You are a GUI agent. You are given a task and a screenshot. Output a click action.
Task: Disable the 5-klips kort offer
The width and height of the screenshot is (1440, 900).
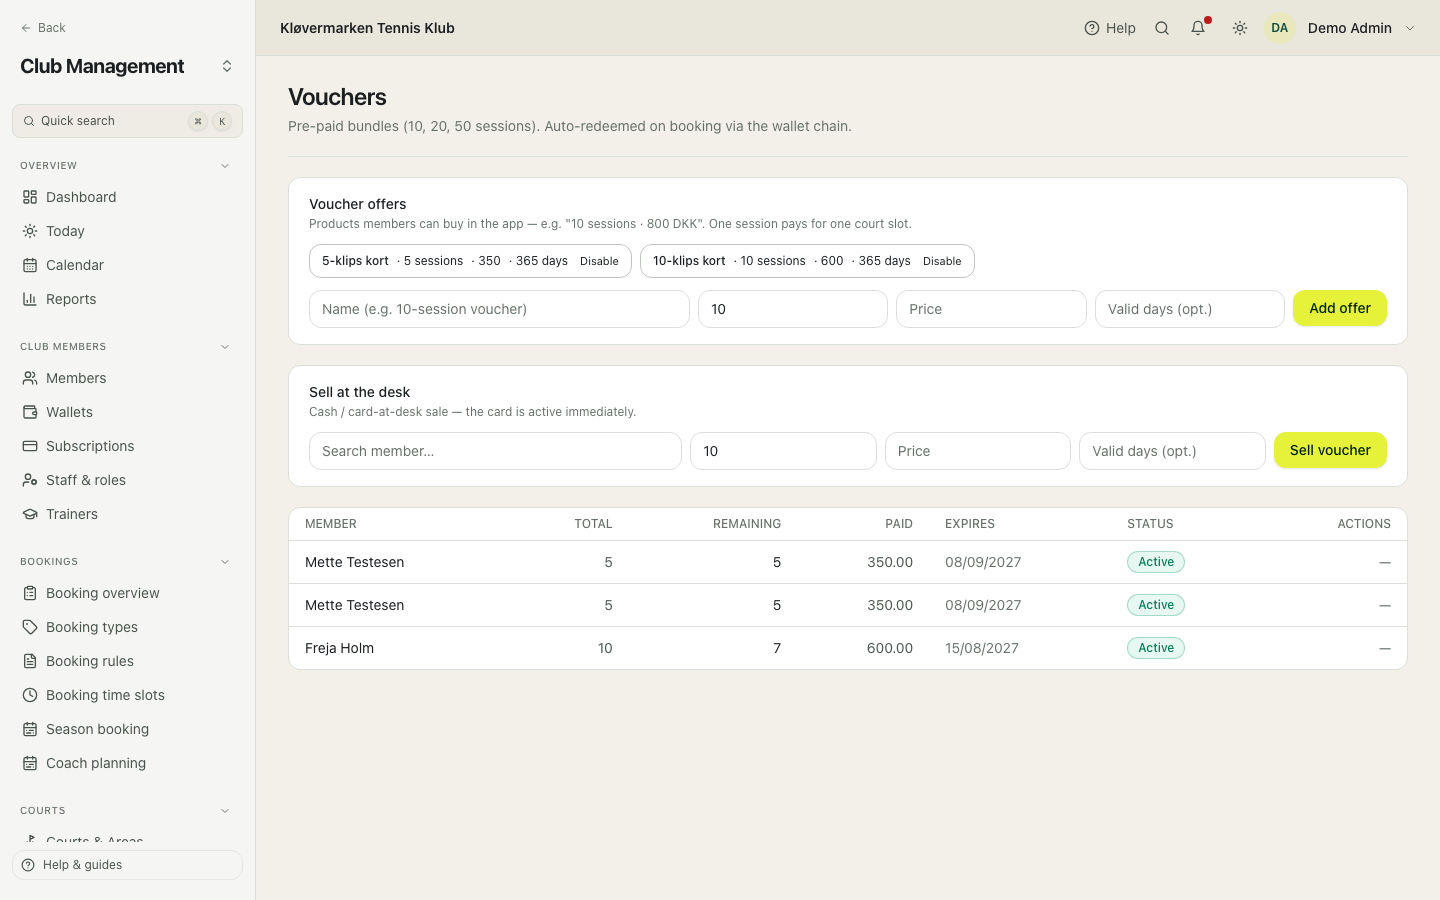[x=599, y=261]
